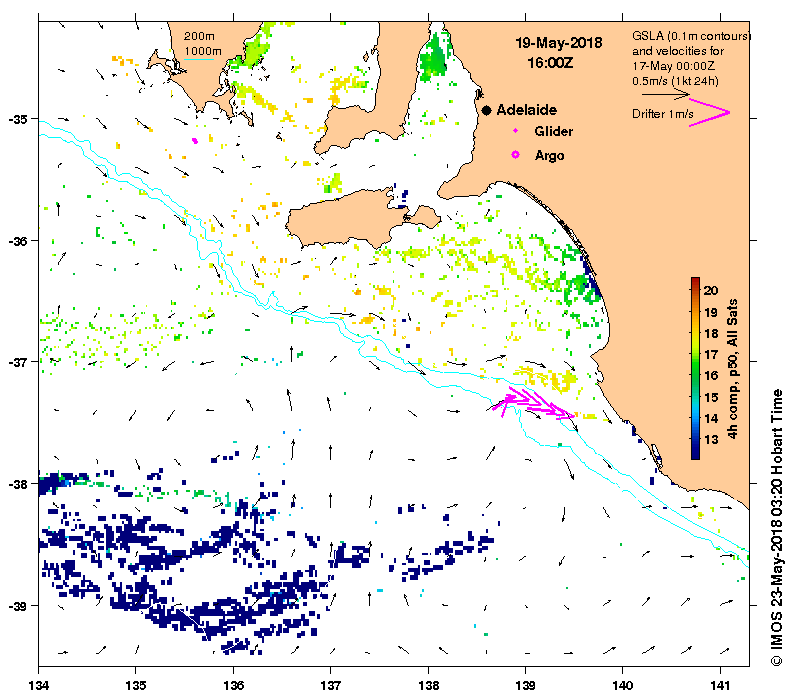
Task: Click the 13 value on color scale
Action: tap(711, 439)
